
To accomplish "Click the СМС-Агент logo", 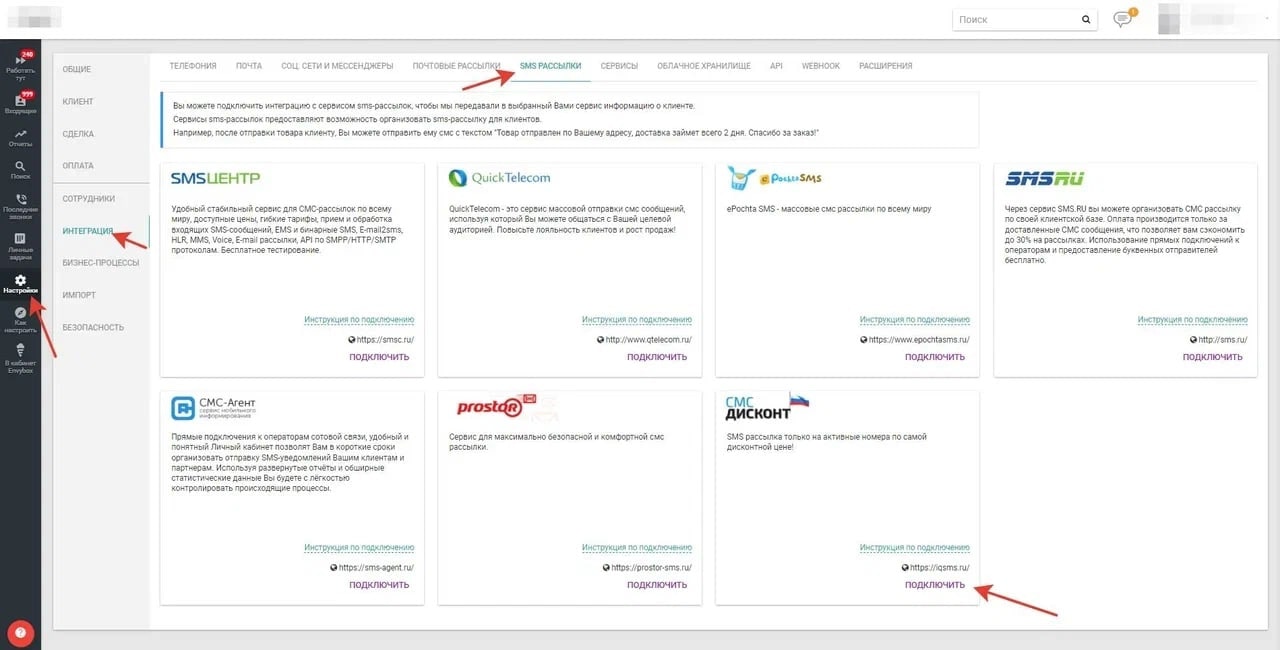I will (213, 407).
